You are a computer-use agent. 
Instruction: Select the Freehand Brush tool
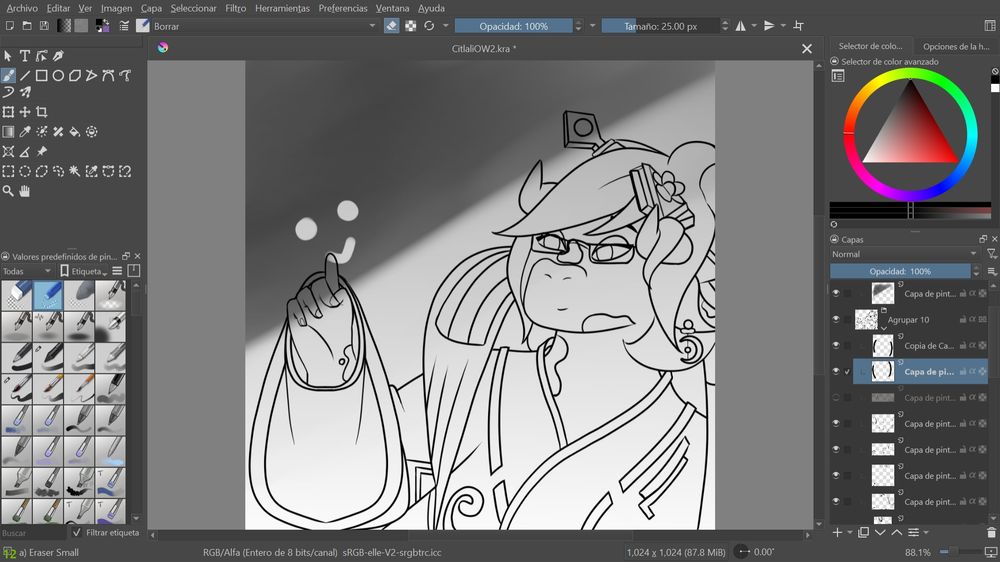8,76
